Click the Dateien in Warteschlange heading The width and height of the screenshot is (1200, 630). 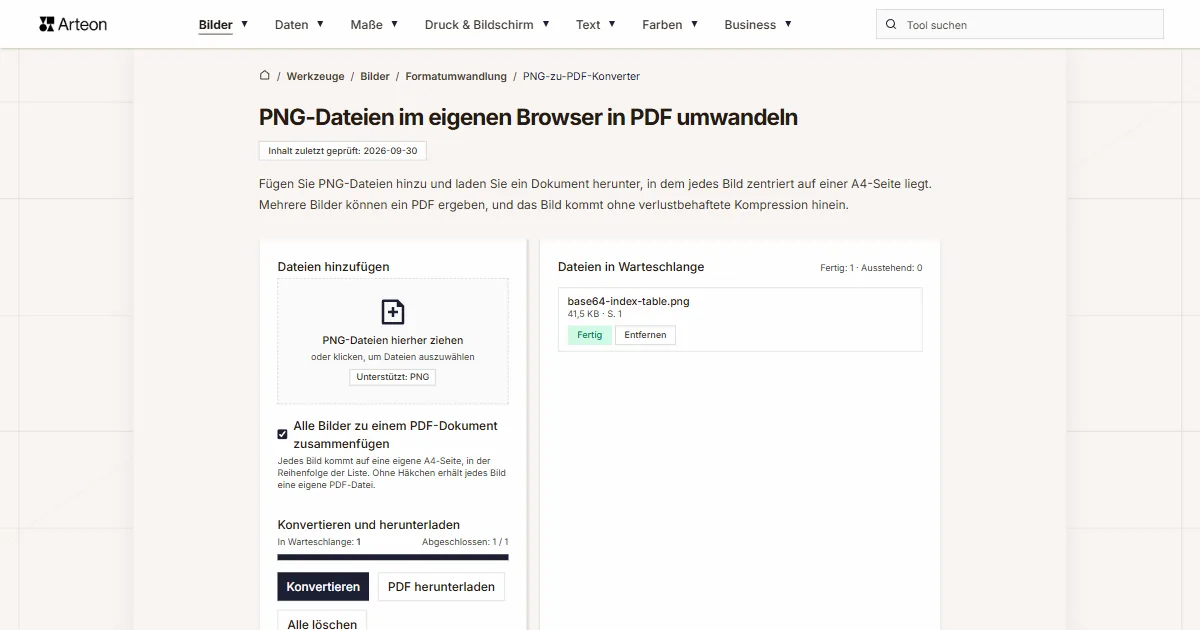pos(631,267)
